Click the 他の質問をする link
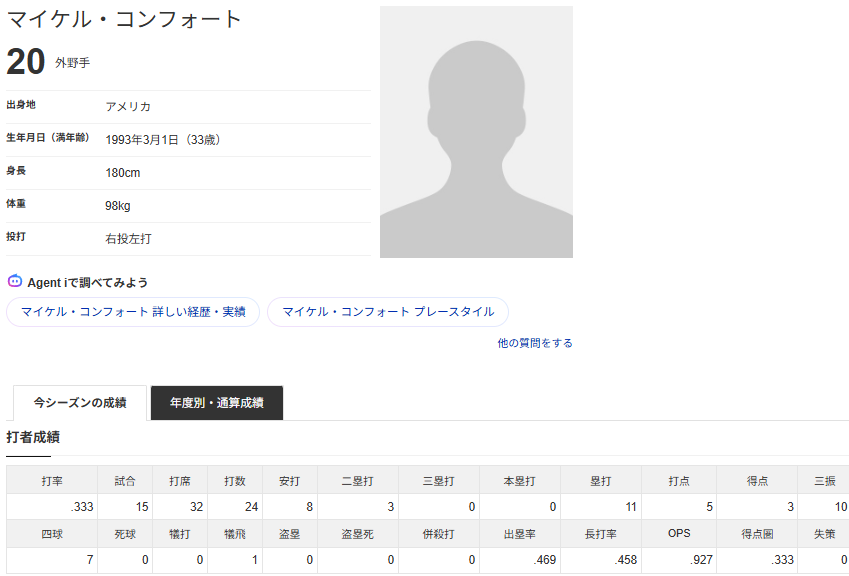 click(x=535, y=343)
